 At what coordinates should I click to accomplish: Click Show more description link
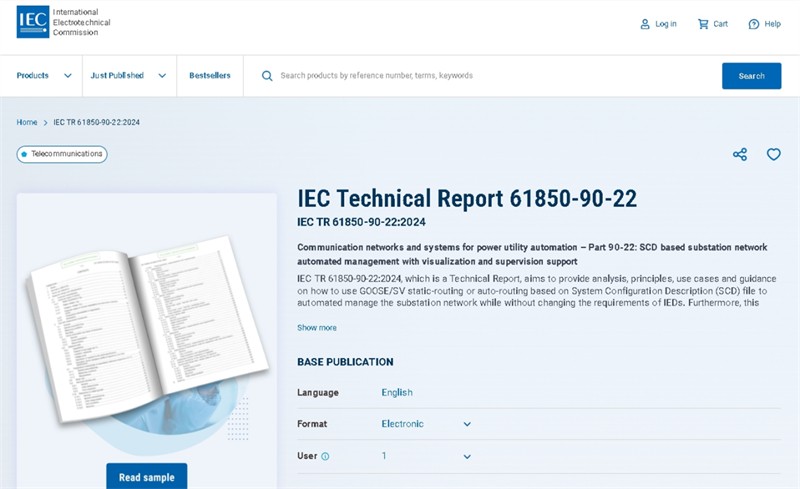[x=317, y=328]
